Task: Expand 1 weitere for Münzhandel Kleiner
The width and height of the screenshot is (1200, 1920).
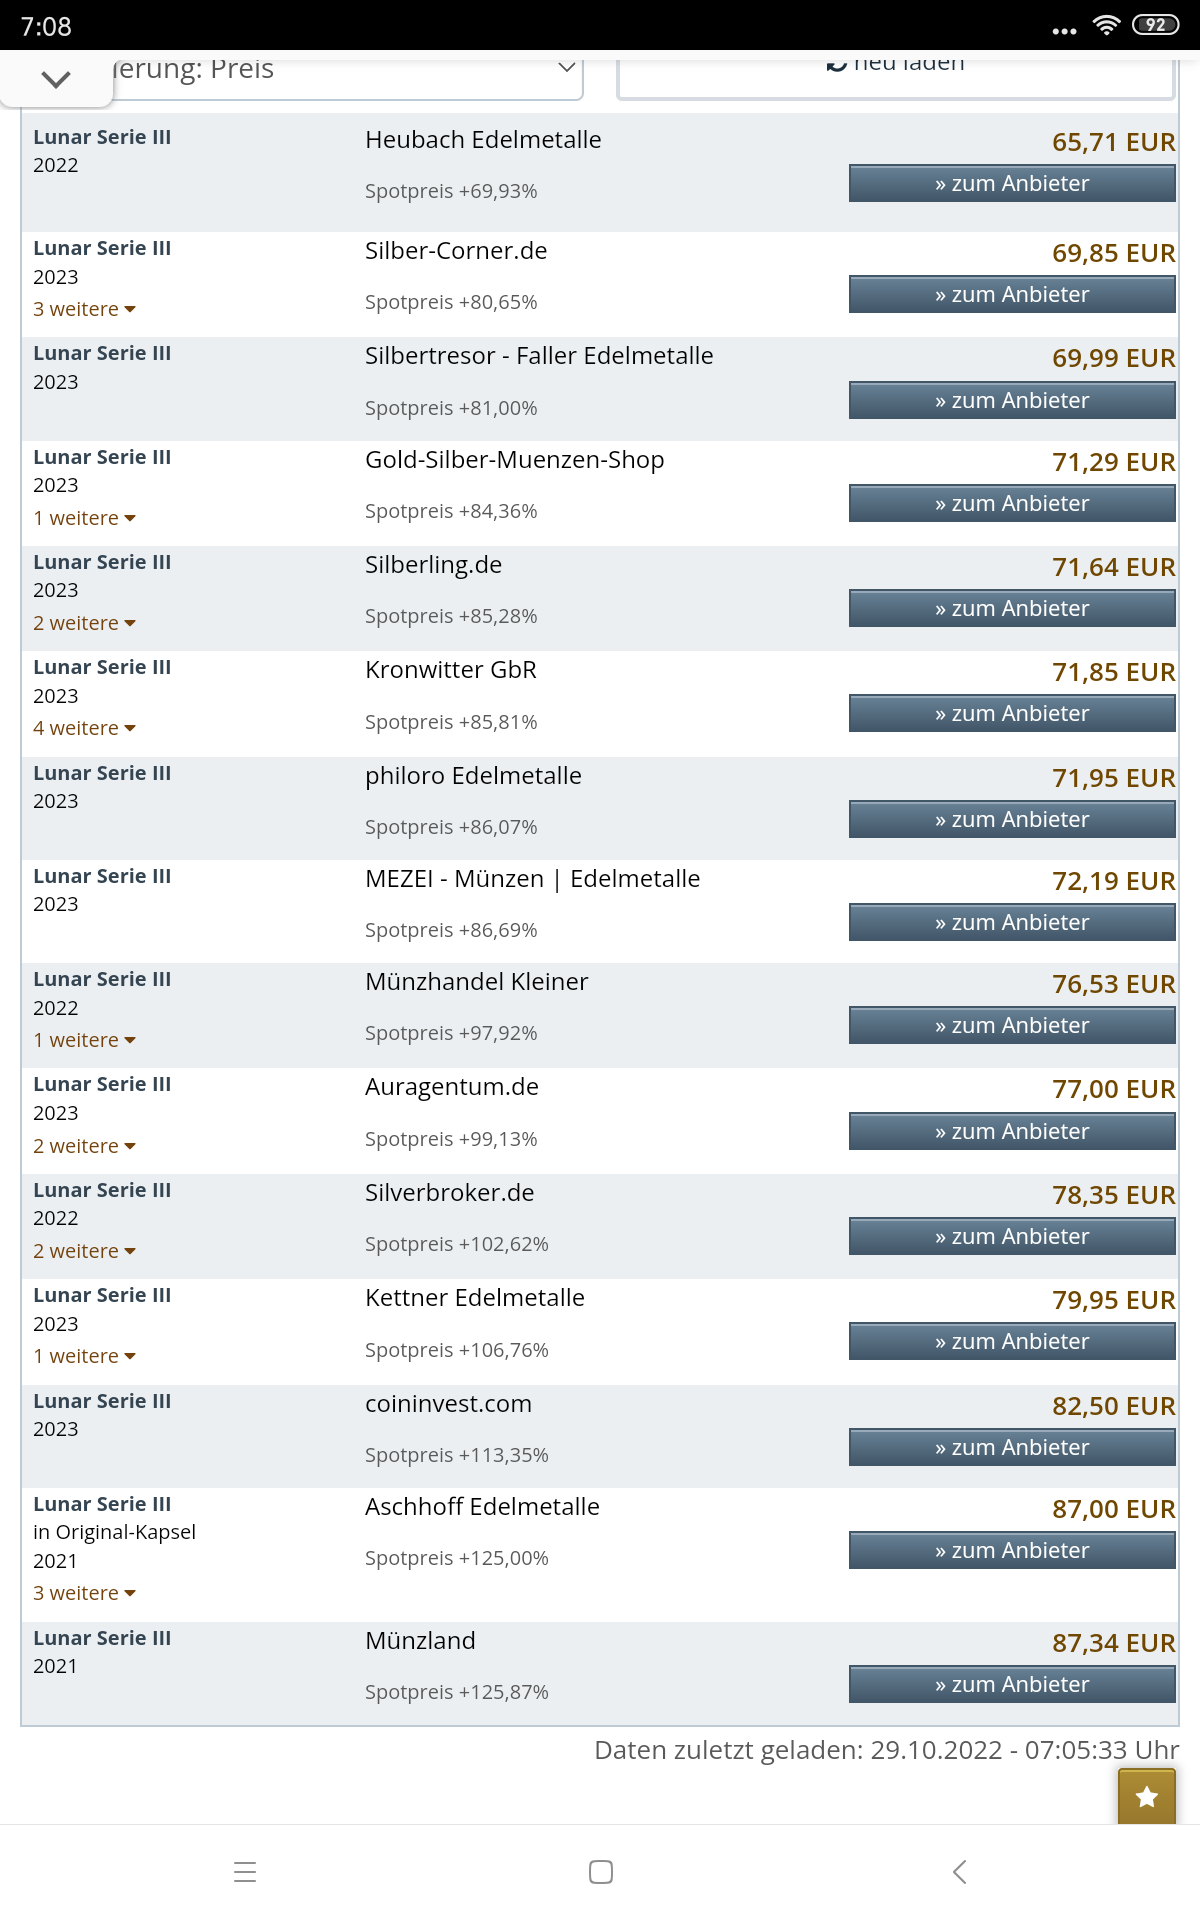Action: (84, 1040)
